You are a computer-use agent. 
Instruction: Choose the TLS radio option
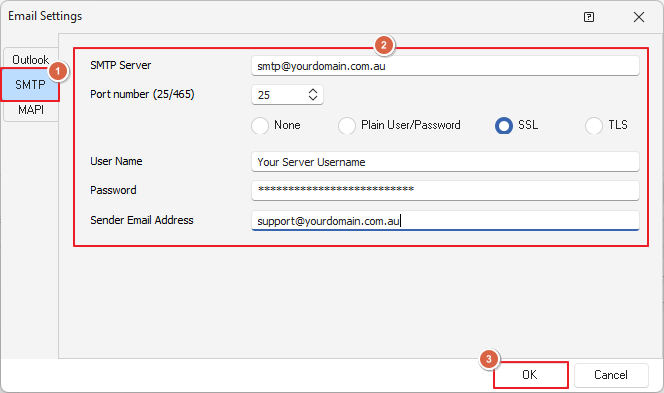pyautogui.click(x=593, y=125)
